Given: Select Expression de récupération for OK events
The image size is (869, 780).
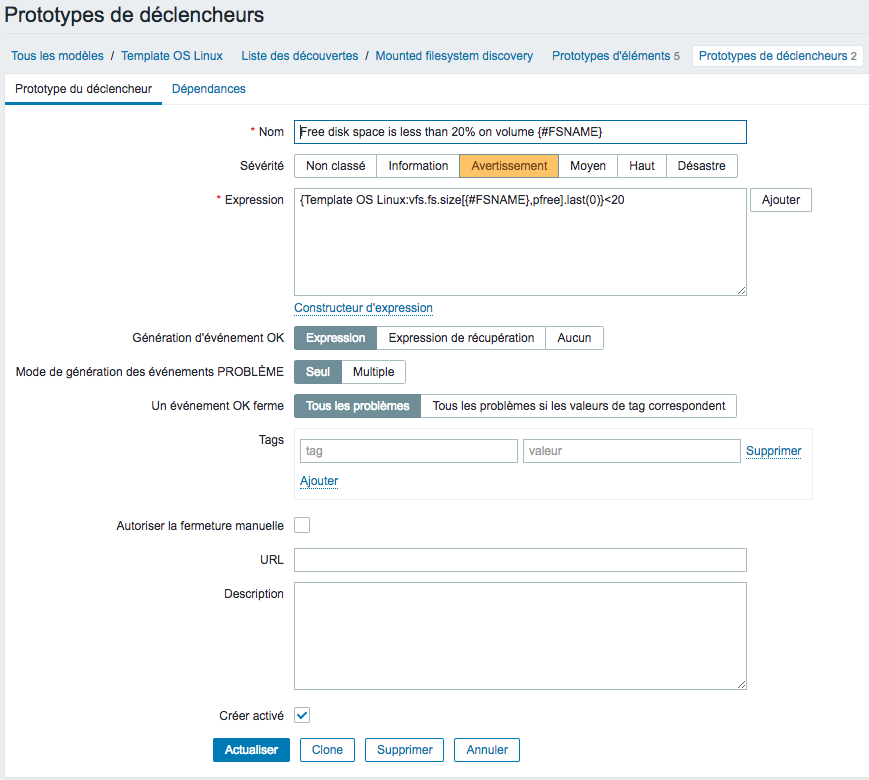Looking at the screenshot, I should tap(461, 338).
